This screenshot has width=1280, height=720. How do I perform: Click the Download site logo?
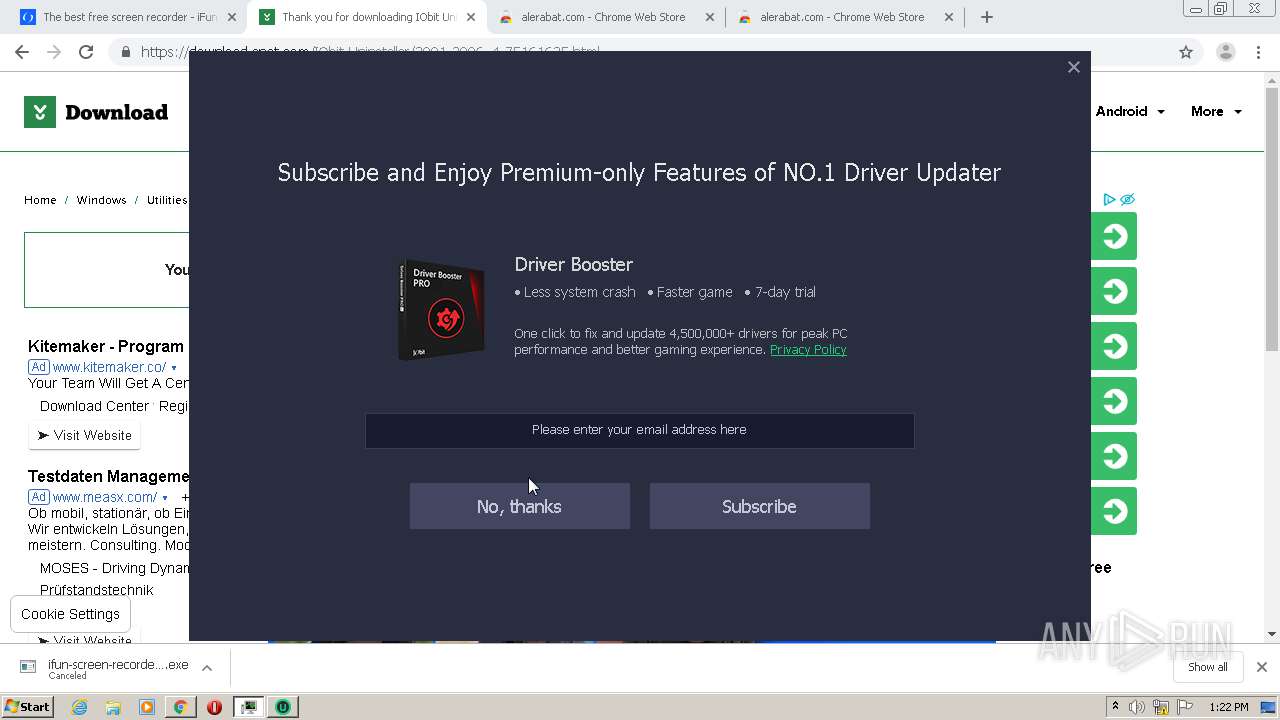coord(96,112)
